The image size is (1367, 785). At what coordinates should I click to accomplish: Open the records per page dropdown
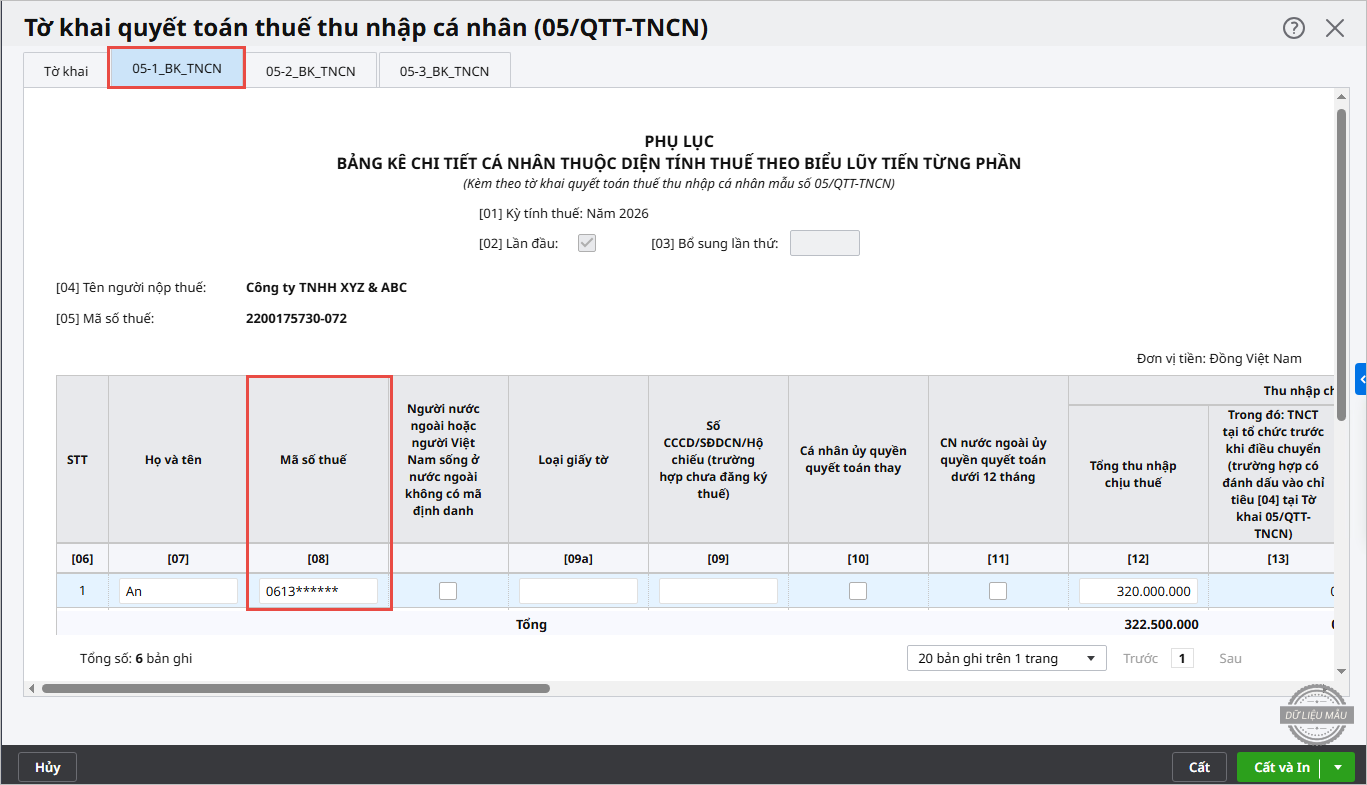tap(1006, 658)
